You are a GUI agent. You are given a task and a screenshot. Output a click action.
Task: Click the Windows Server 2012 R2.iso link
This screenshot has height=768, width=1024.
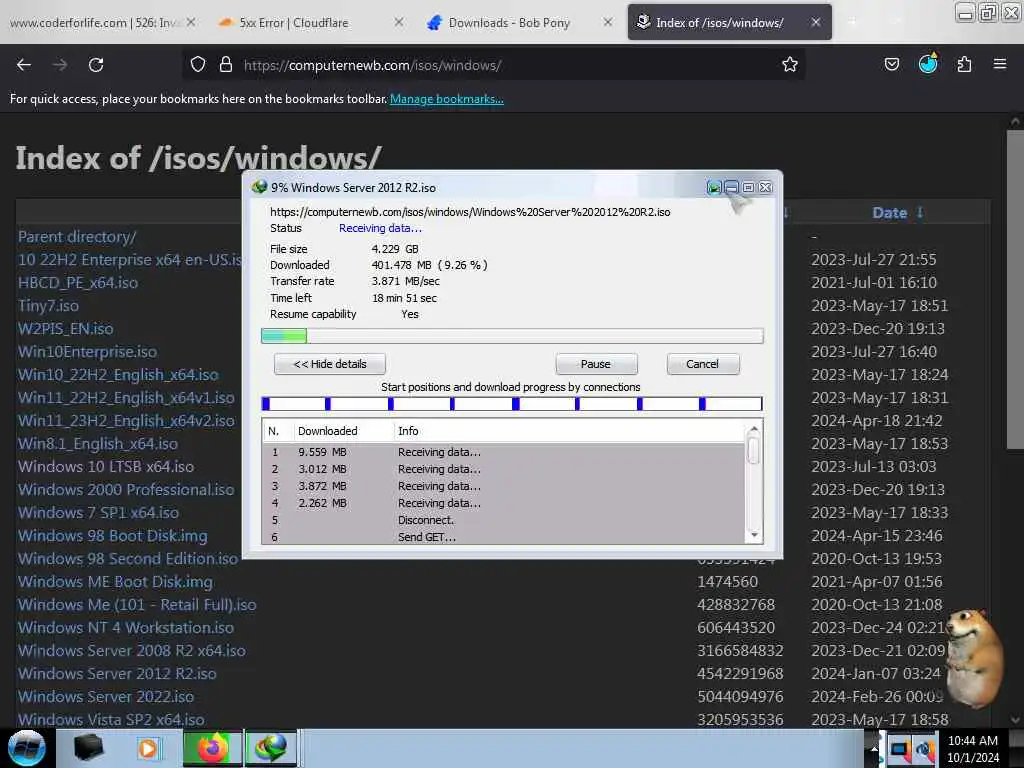tap(118, 674)
